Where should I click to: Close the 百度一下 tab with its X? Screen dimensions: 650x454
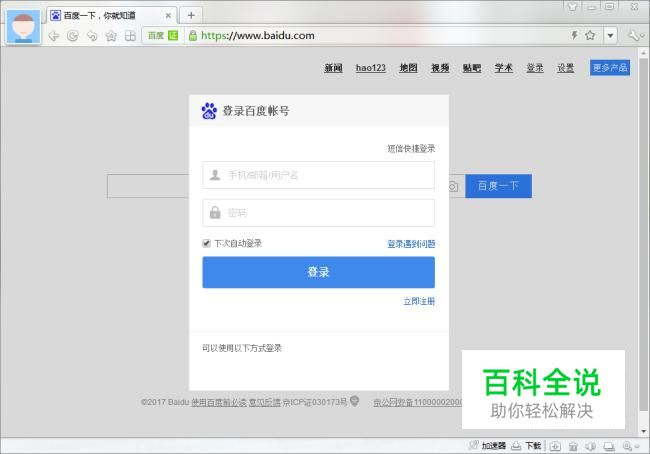click(168, 15)
